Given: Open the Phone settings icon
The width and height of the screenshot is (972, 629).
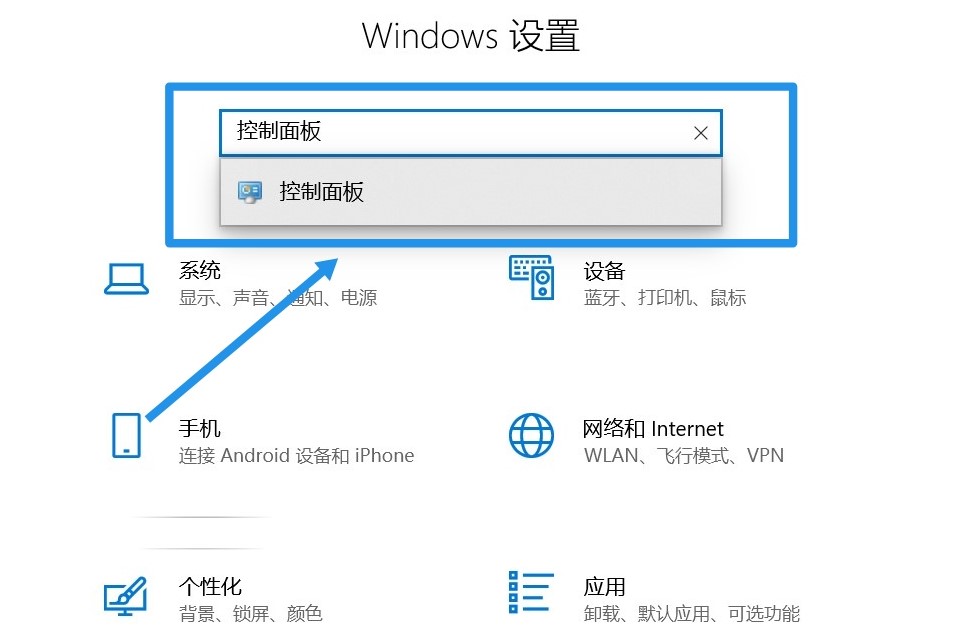Looking at the screenshot, I should 126,436.
